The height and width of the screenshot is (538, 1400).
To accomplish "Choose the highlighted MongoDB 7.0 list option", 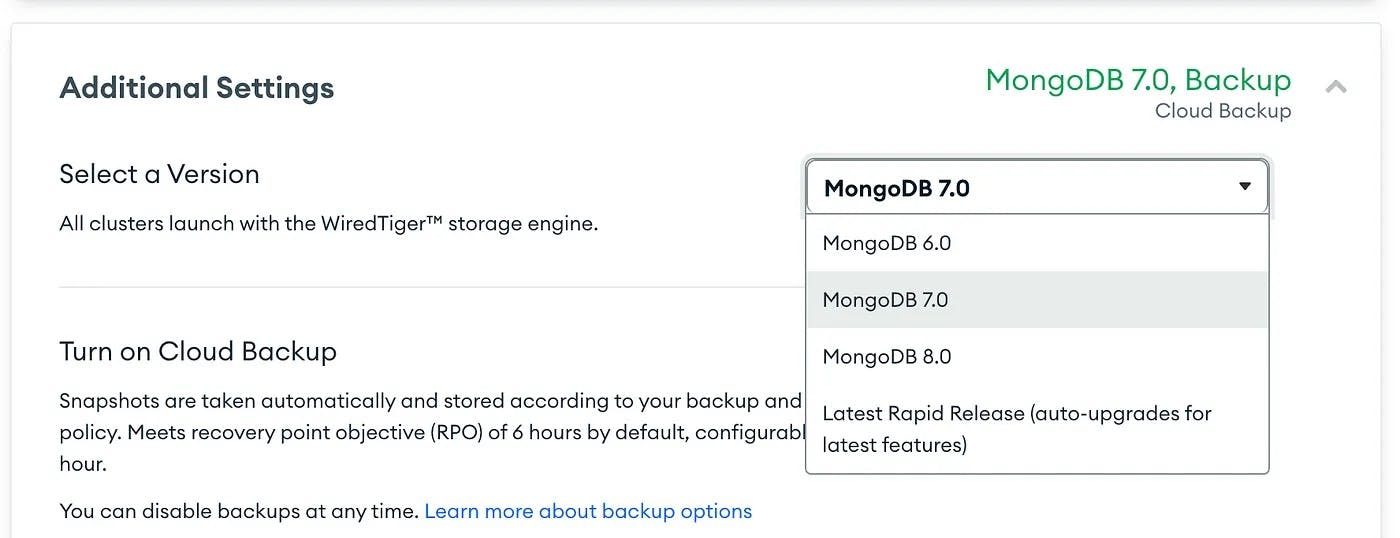I will click(885, 300).
